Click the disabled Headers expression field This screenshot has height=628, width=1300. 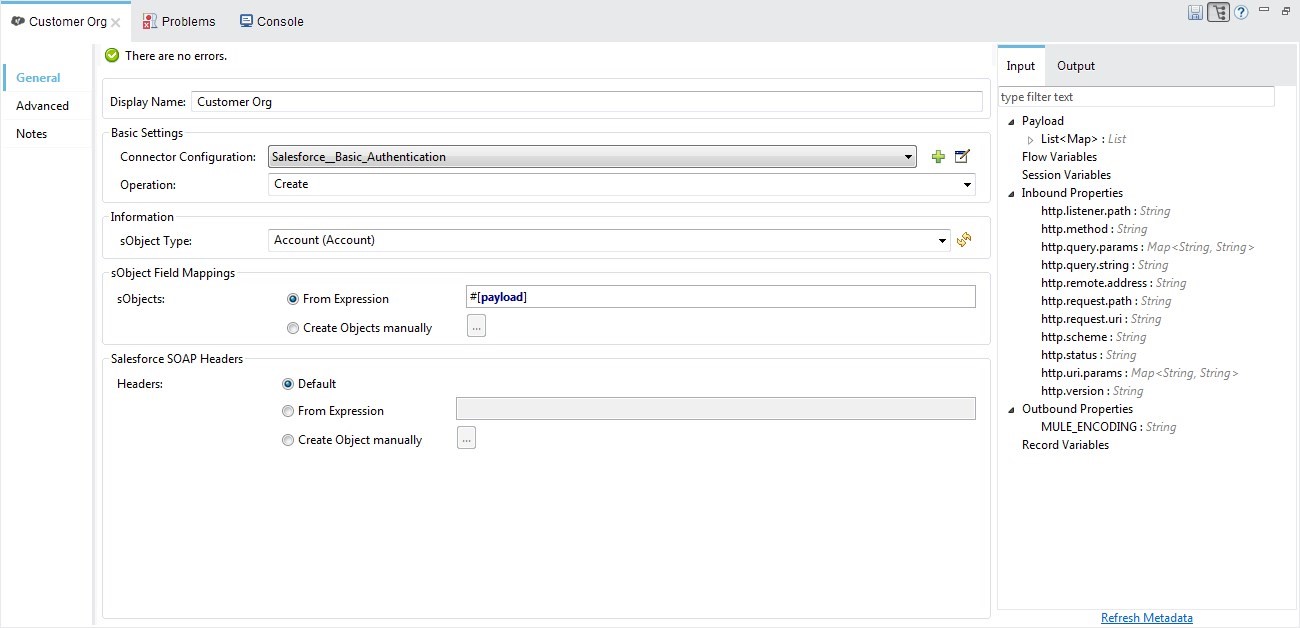(x=716, y=408)
